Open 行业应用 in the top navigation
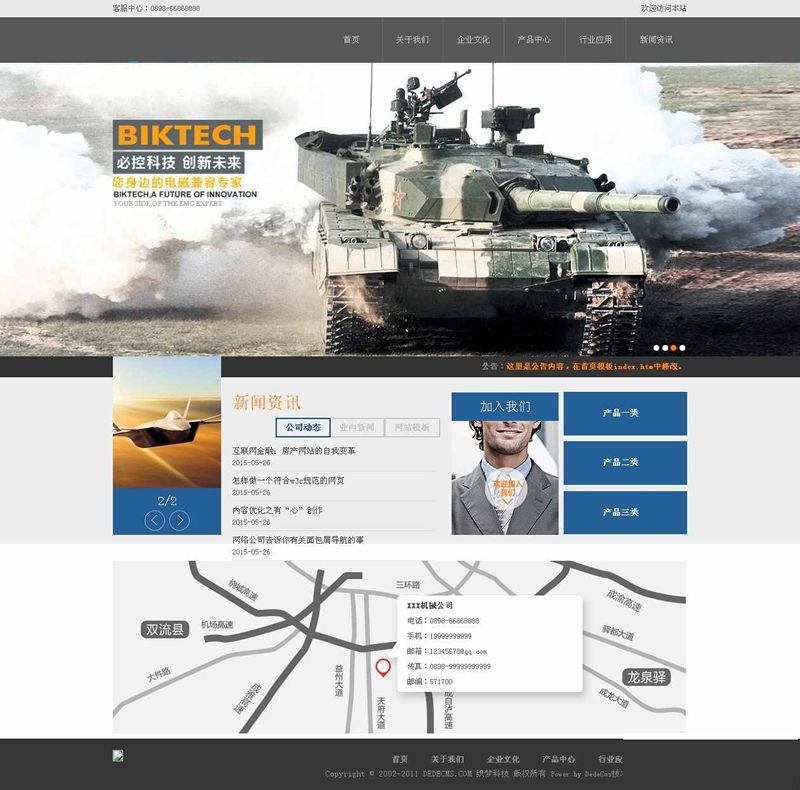The height and width of the screenshot is (790, 800). 595,39
